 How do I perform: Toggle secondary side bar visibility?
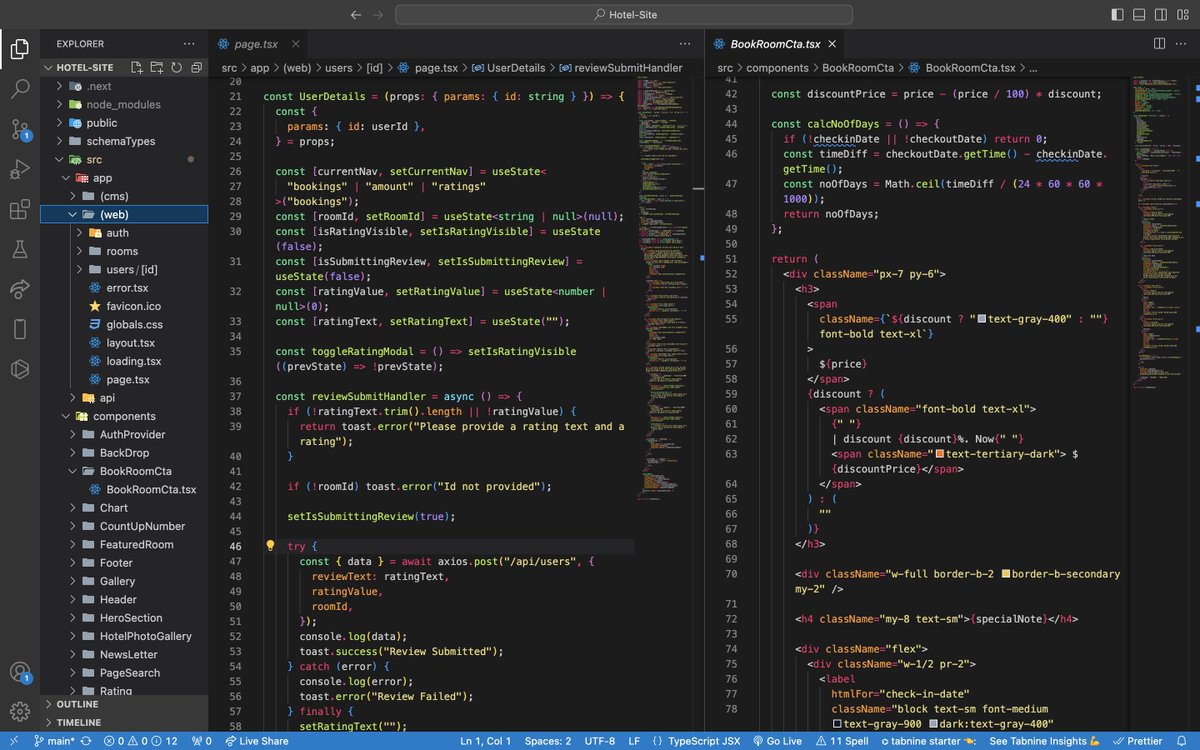1160,15
